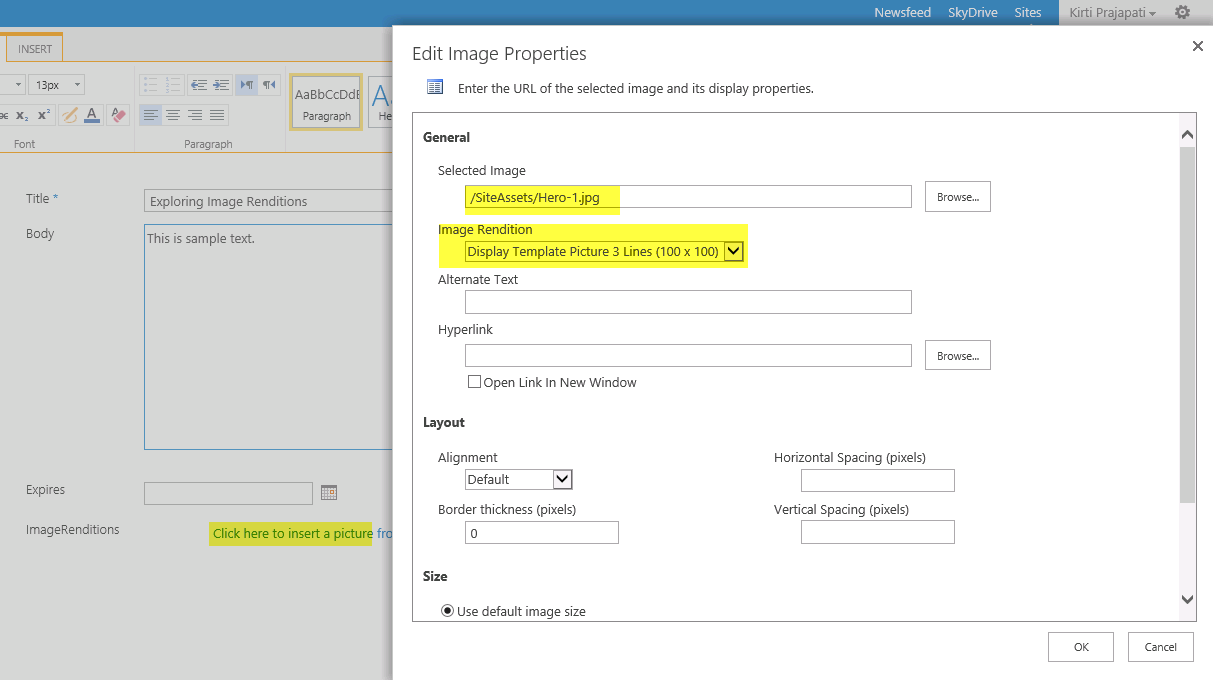Click the superscript formatting icon
Screen dimensions: 1213x680
pos(42,115)
